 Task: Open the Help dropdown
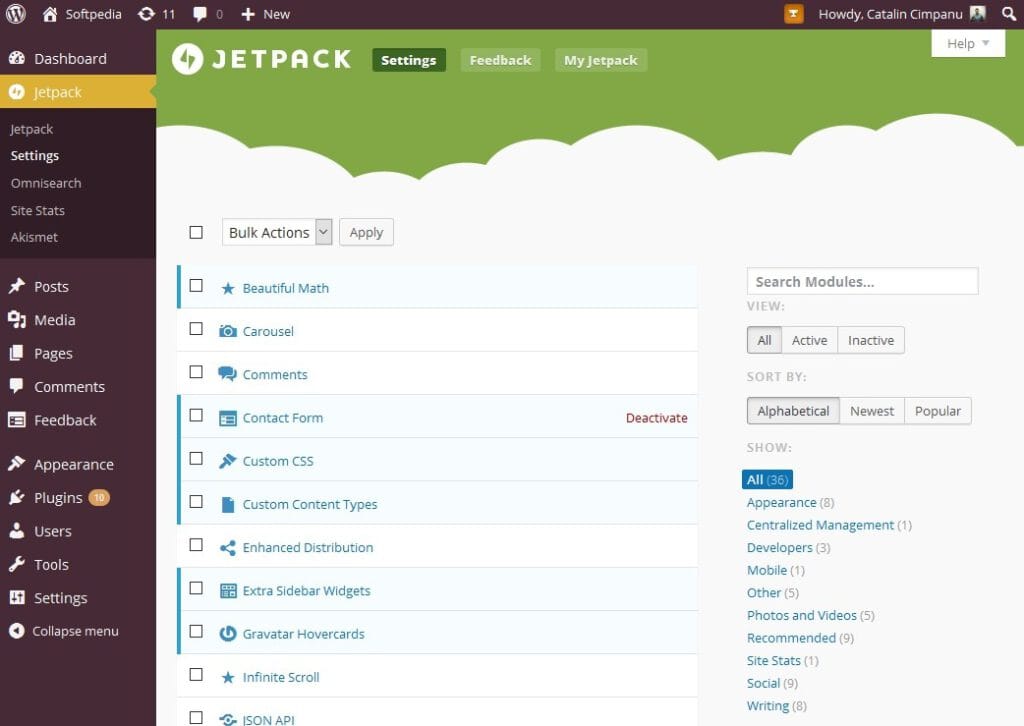click(966, 43)
